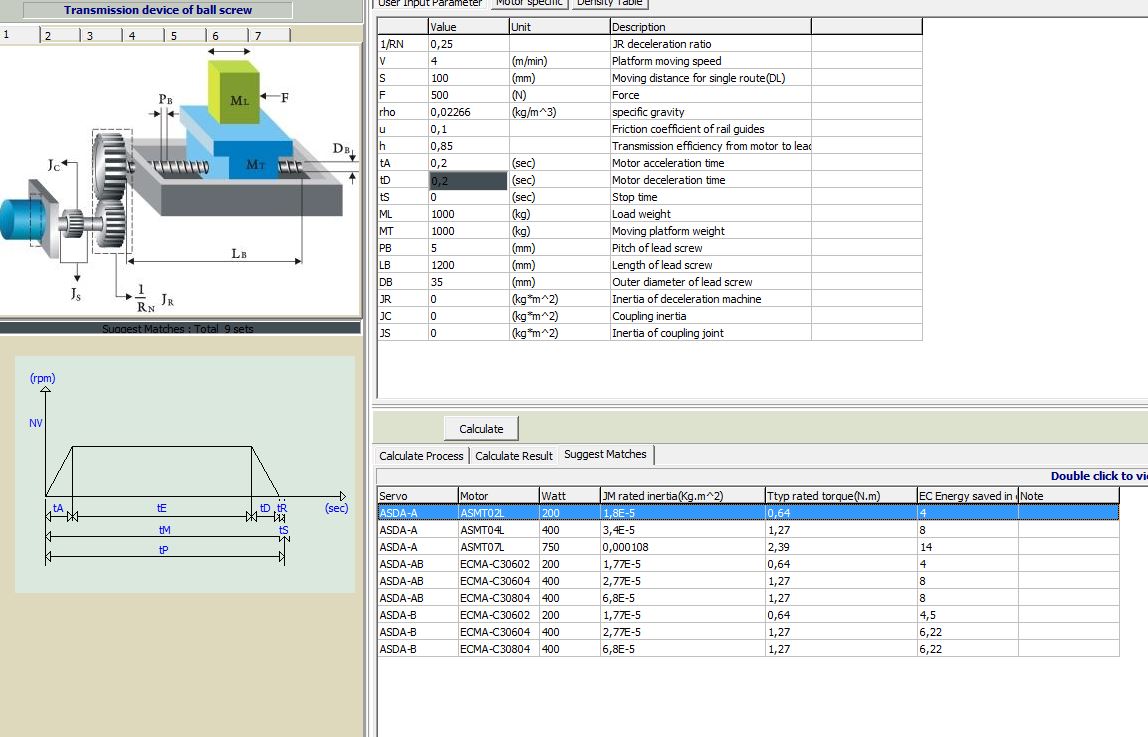Click the Description column header
Screen dimensions: 1148x737
tap(710, 26)
